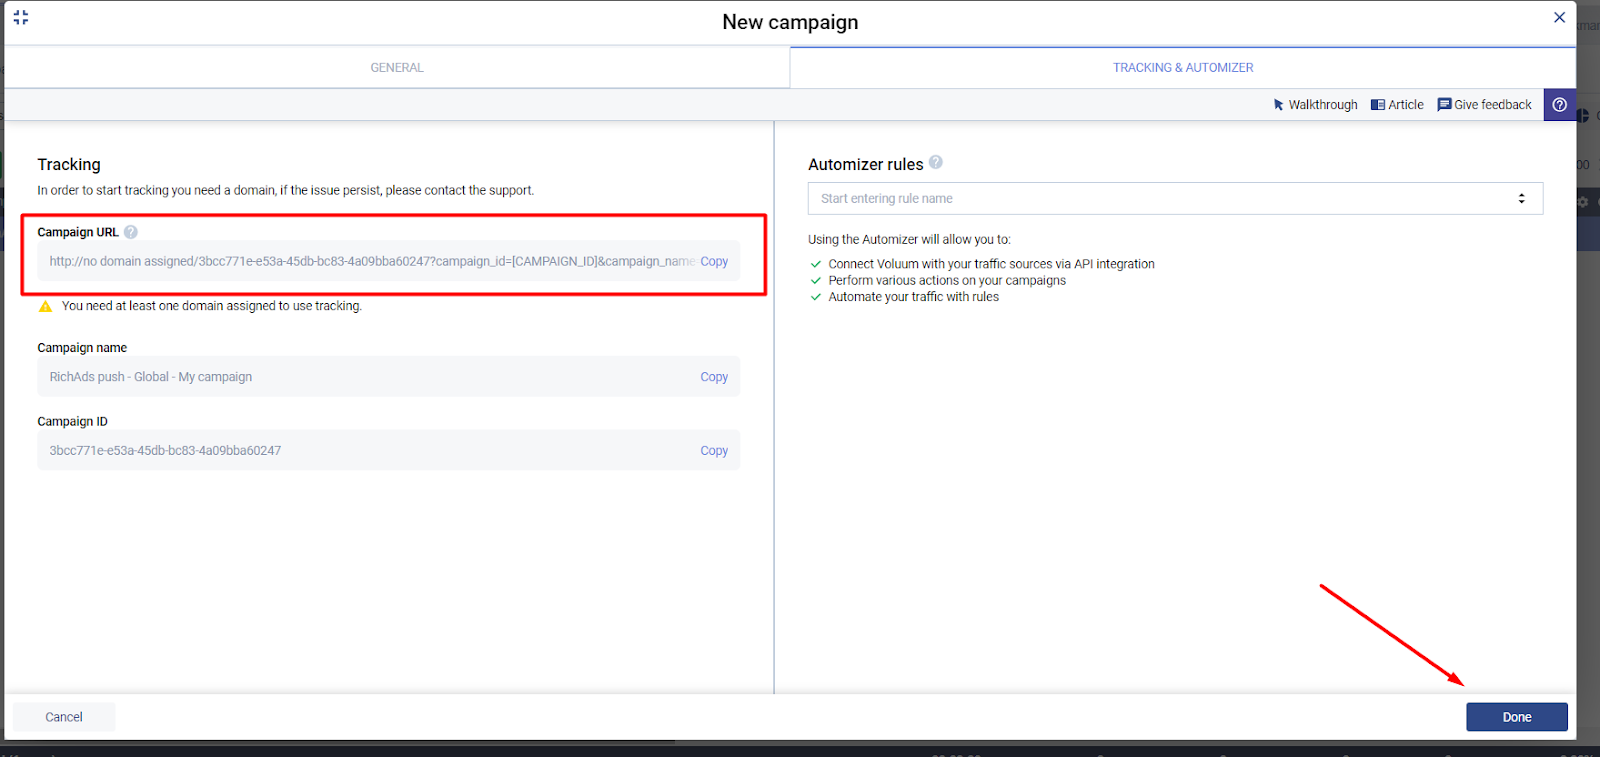Select the Campaign name field
The image size is (1600, 757).
[x=389, y=377]
